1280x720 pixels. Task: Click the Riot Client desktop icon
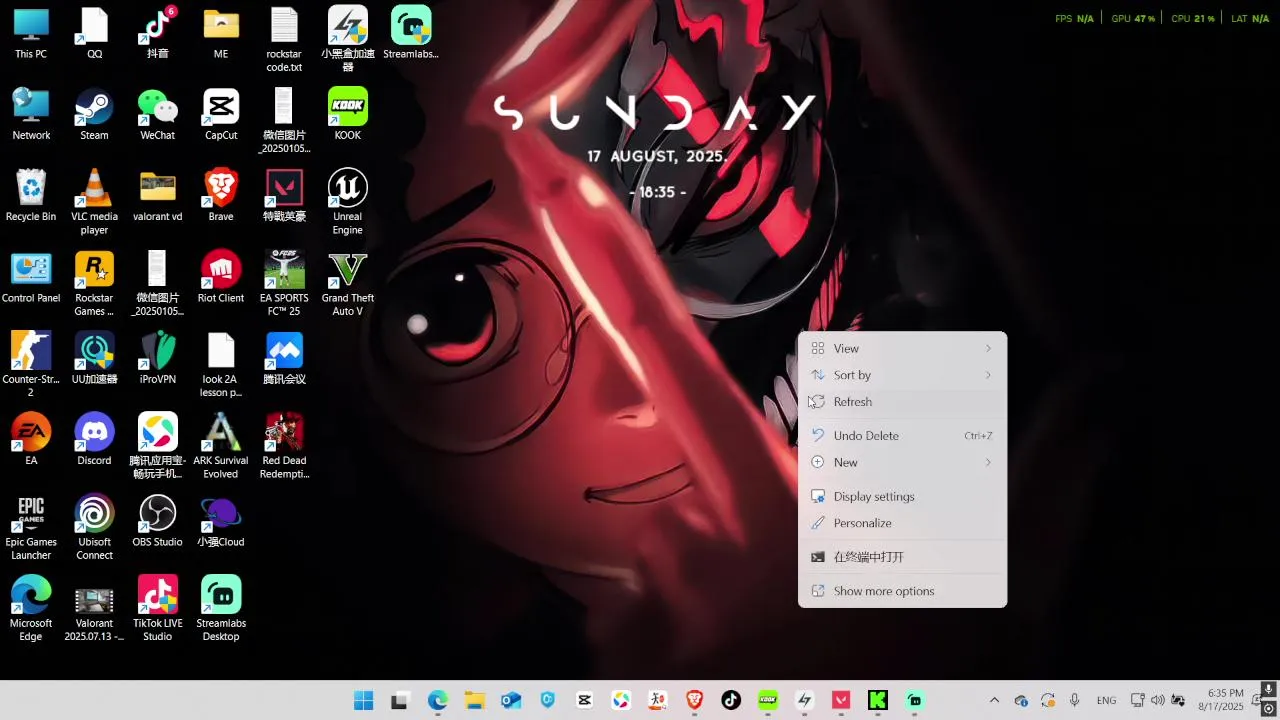[221, 277]
